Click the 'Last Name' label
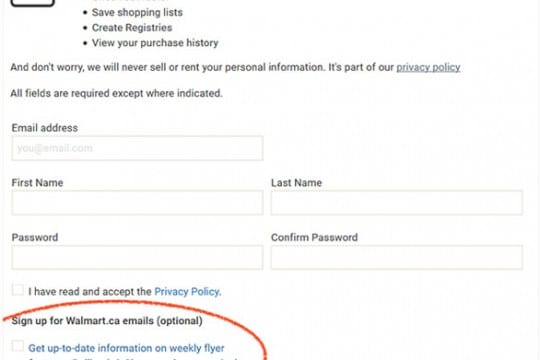 [297, 183]
